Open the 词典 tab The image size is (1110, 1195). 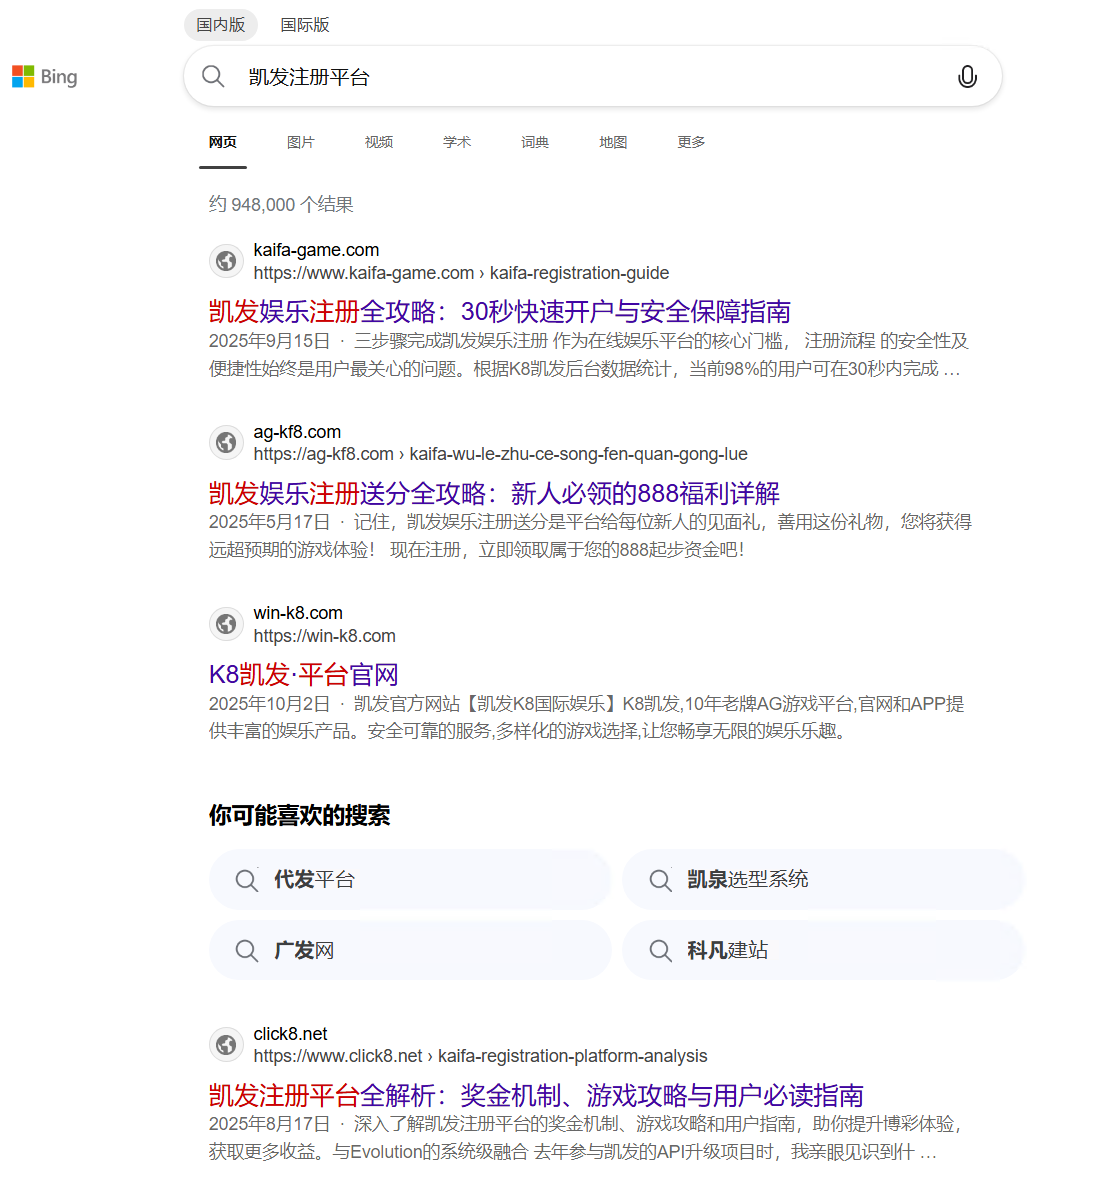click(x=534, y=143)
